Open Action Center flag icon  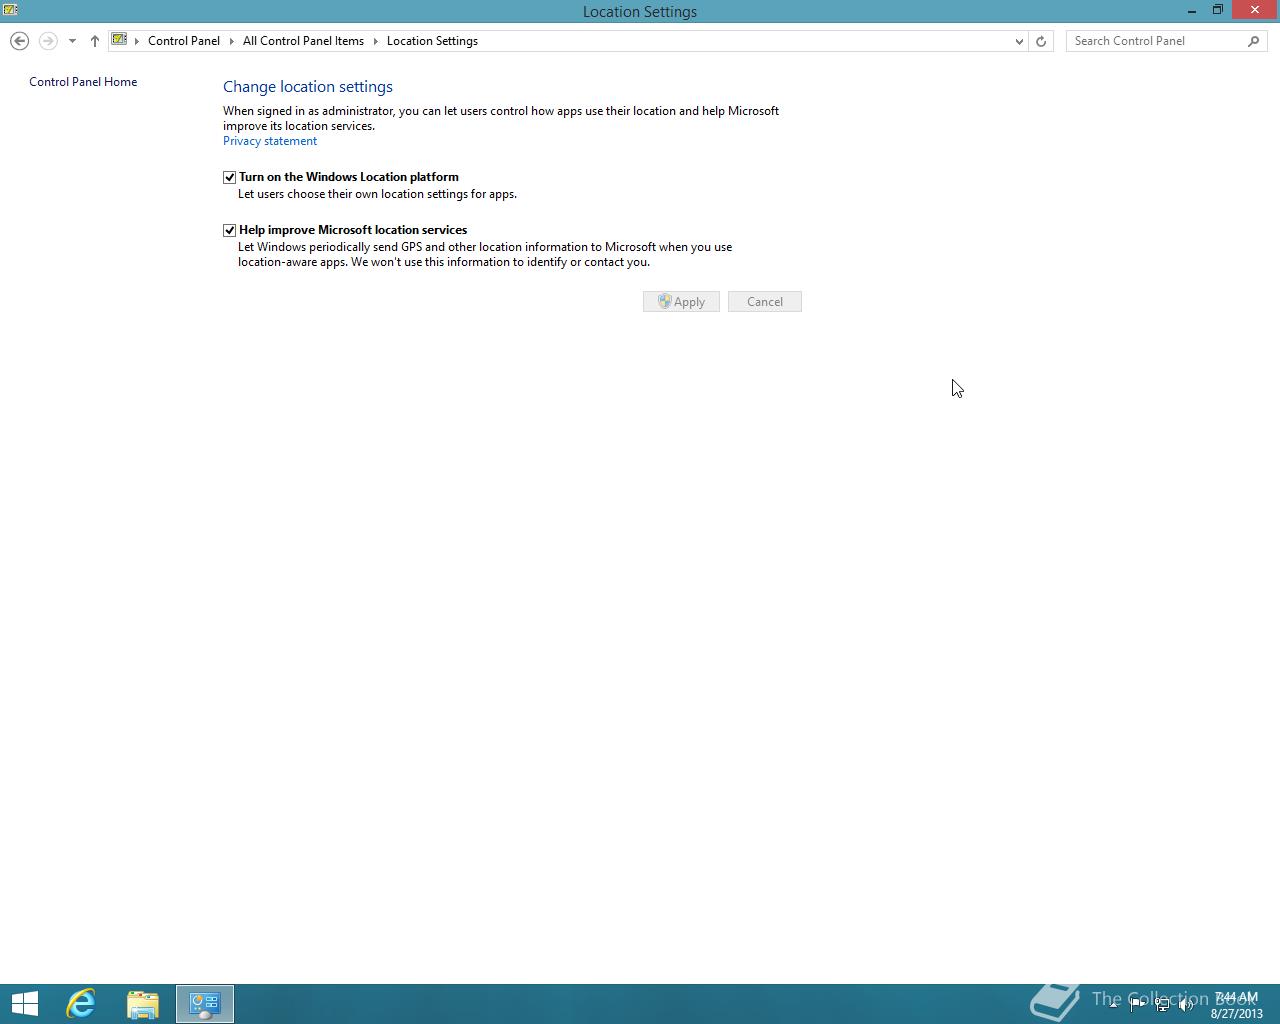(x=1137, y=1005)
